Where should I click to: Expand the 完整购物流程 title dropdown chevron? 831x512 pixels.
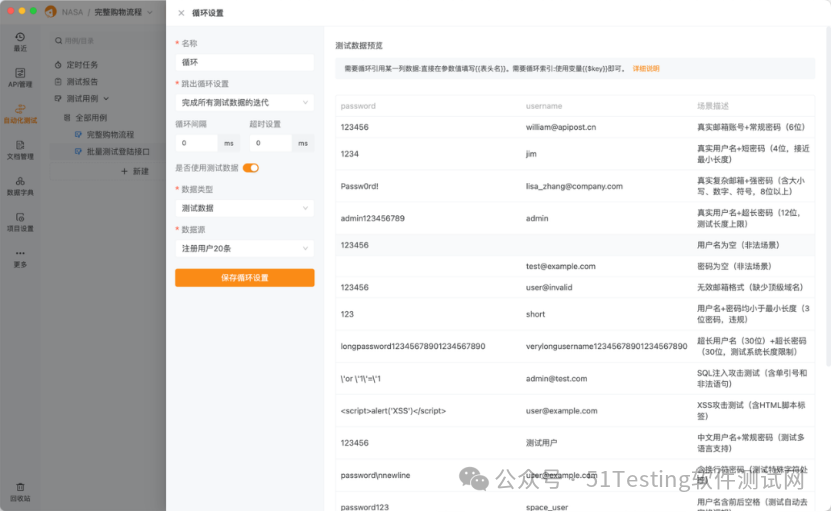coord(149,12)
